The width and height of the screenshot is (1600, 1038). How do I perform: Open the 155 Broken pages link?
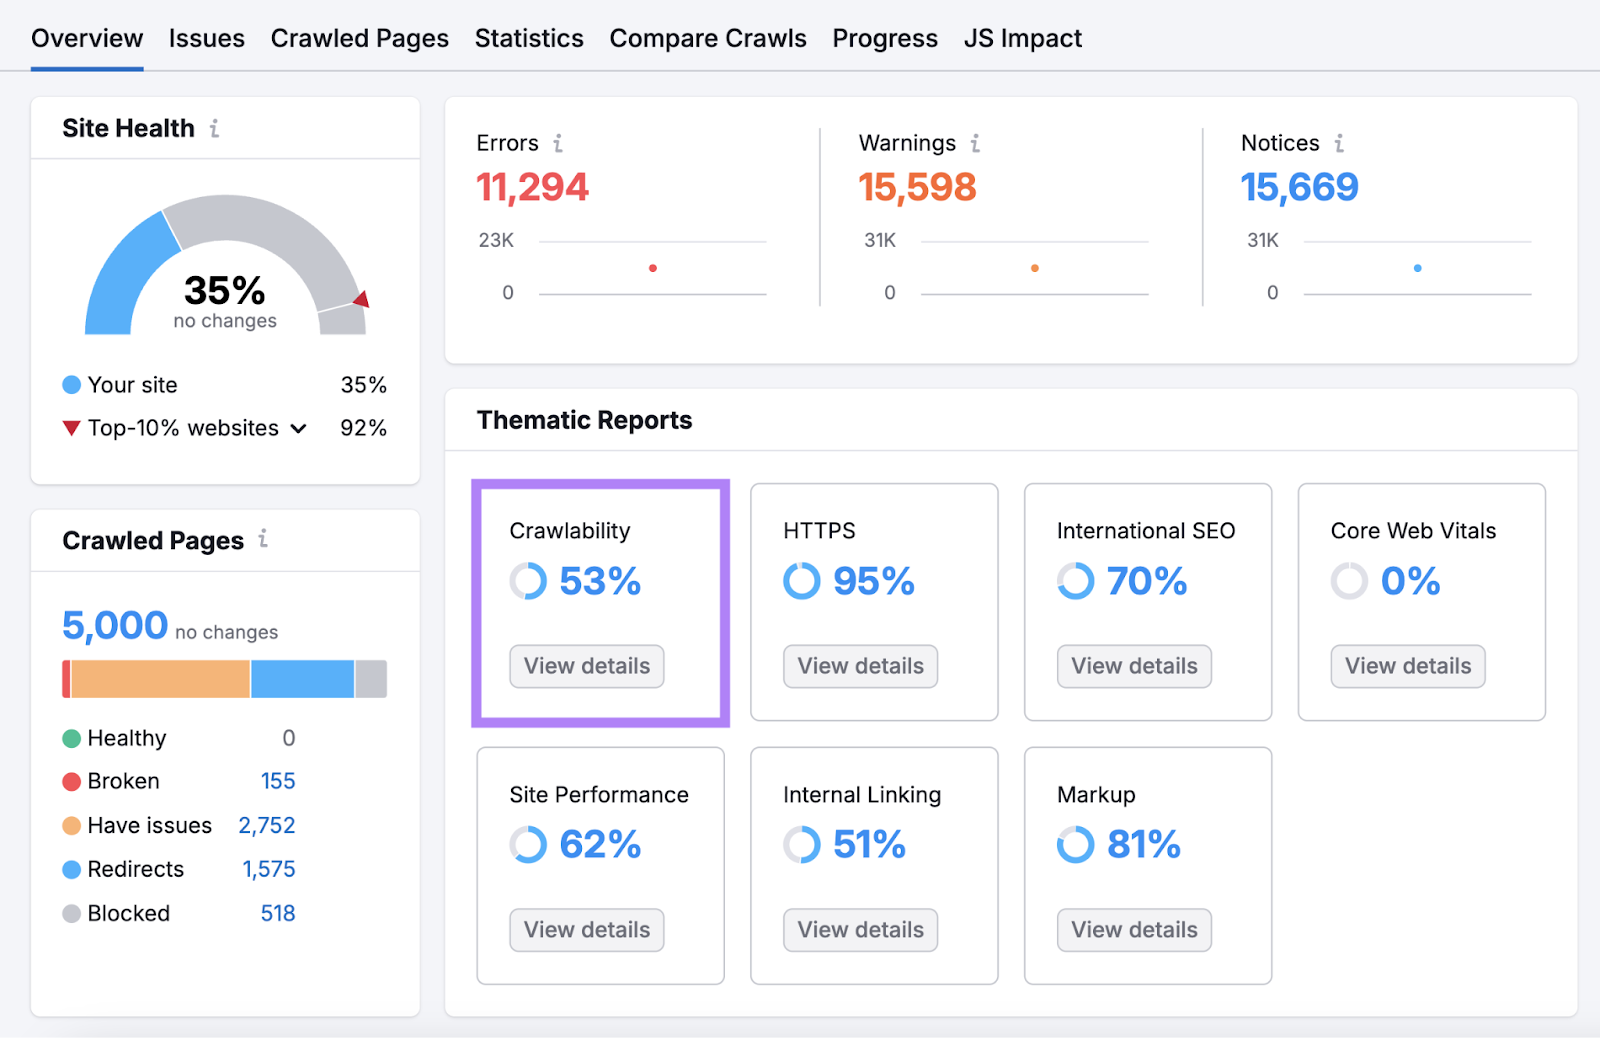click(277, 781)
